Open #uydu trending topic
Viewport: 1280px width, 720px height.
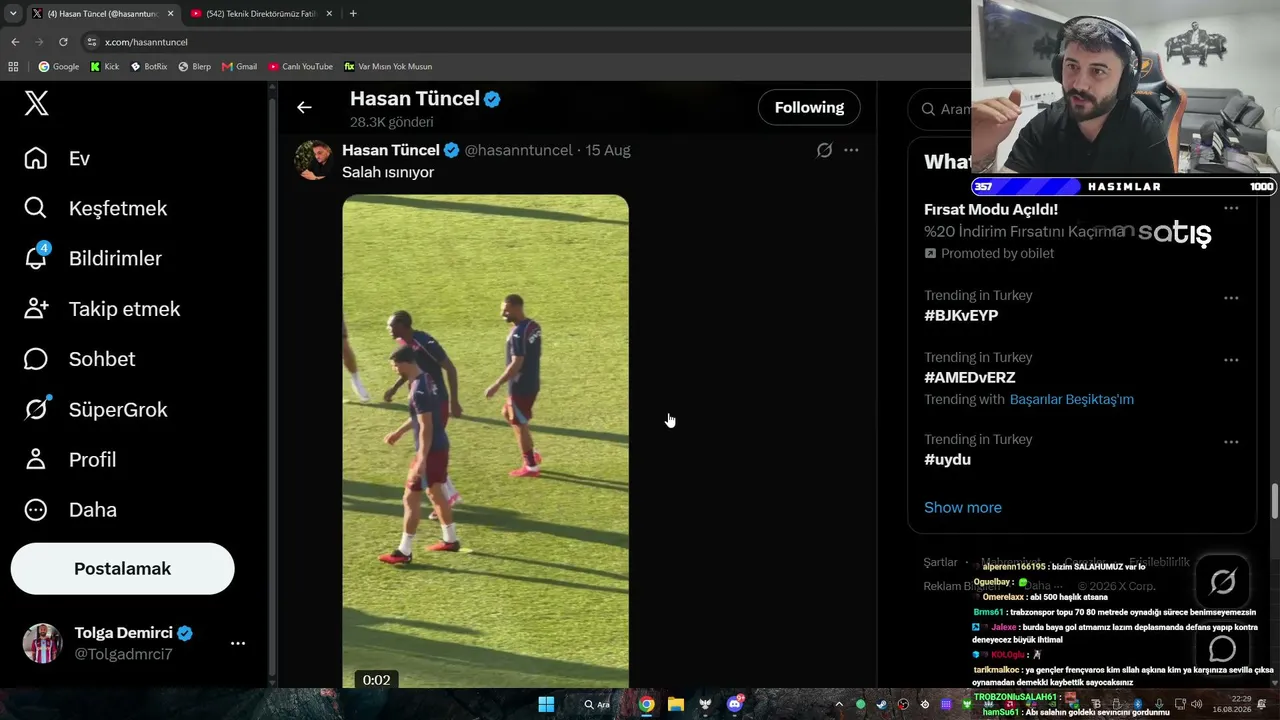click(x=947, y=460)
